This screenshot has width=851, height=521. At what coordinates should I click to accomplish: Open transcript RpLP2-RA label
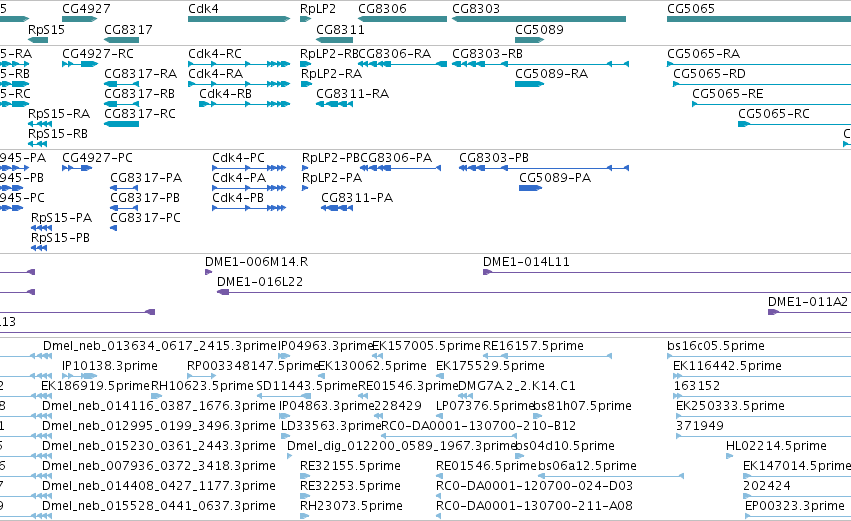[x=332, y=74]
